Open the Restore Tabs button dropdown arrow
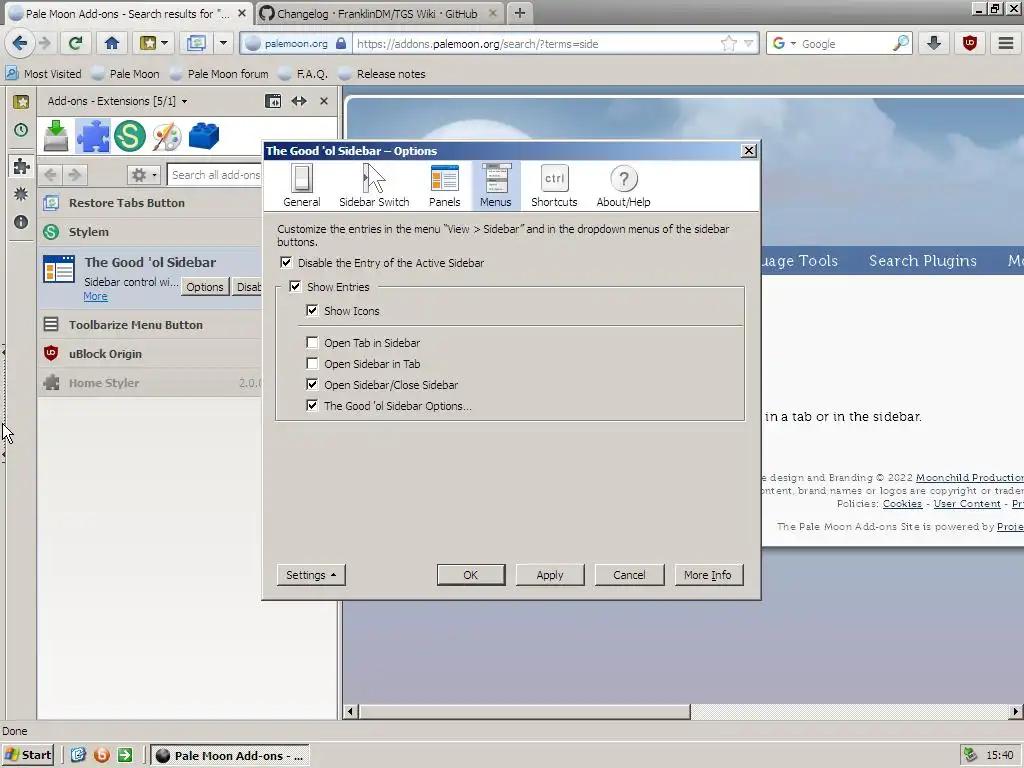 (223, 44)
